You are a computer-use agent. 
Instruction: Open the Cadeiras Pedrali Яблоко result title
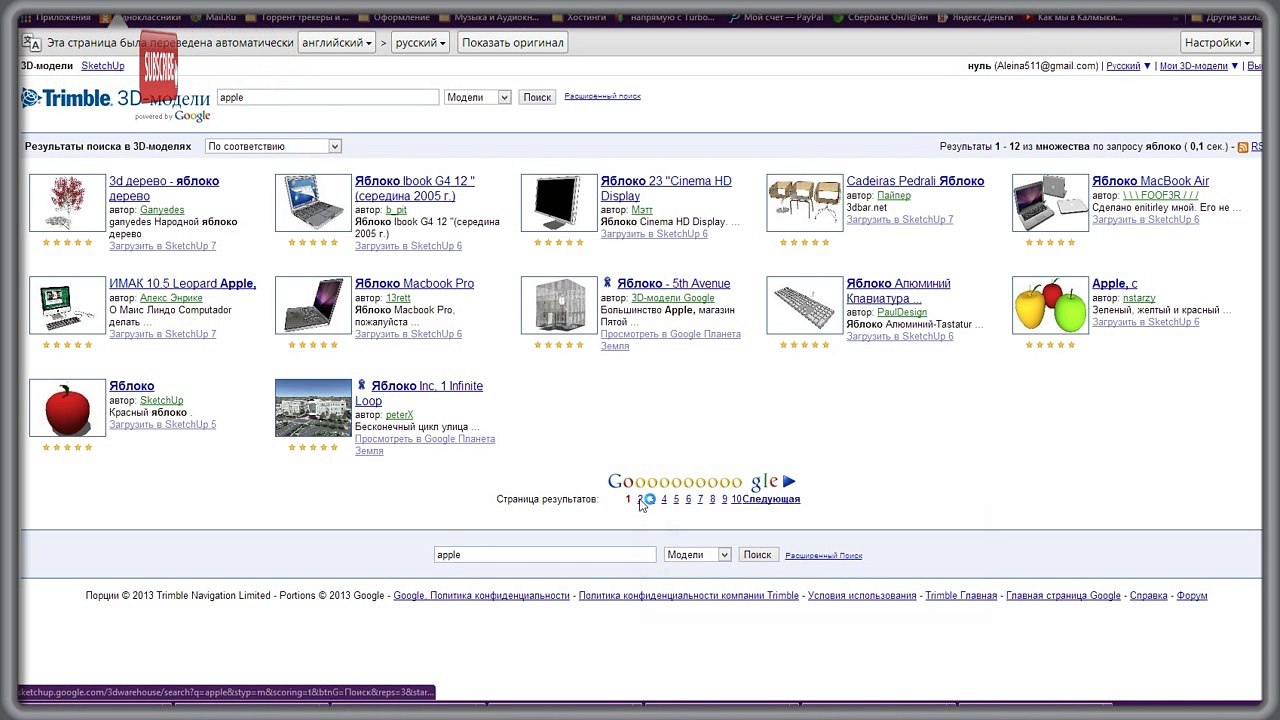click(x=915, y=181)
